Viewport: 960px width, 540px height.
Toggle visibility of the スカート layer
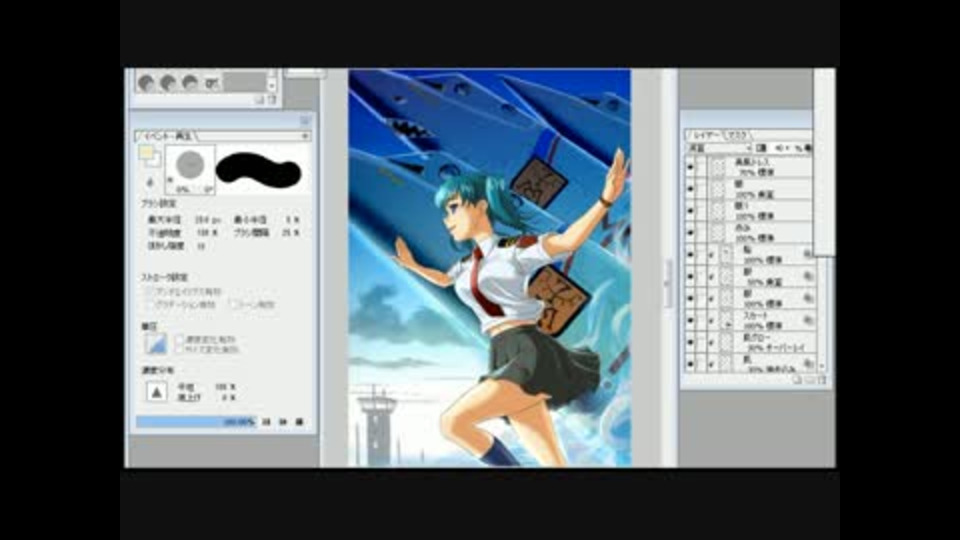tap(691, 320)
